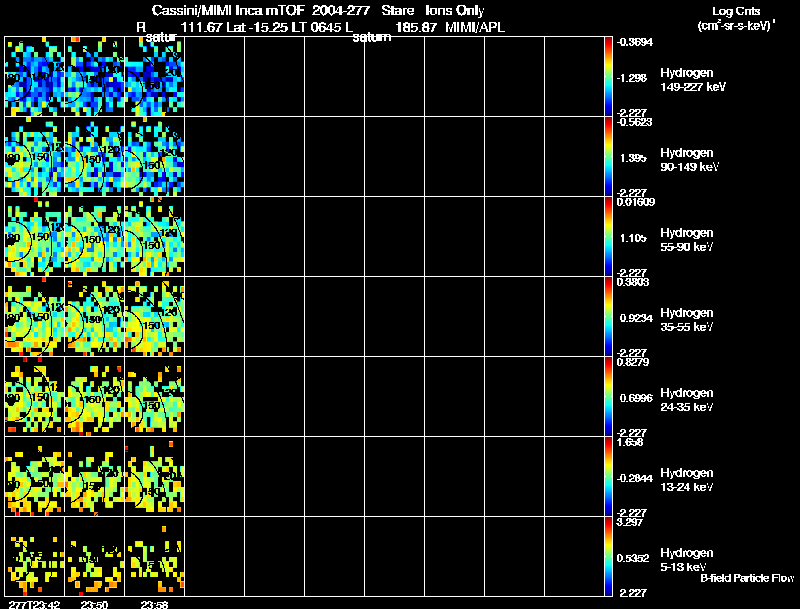Click the color bar for Hydrogen 55-90 keV
The height and width of the screenshot is (609, 800).
click(x=608, y=237)
